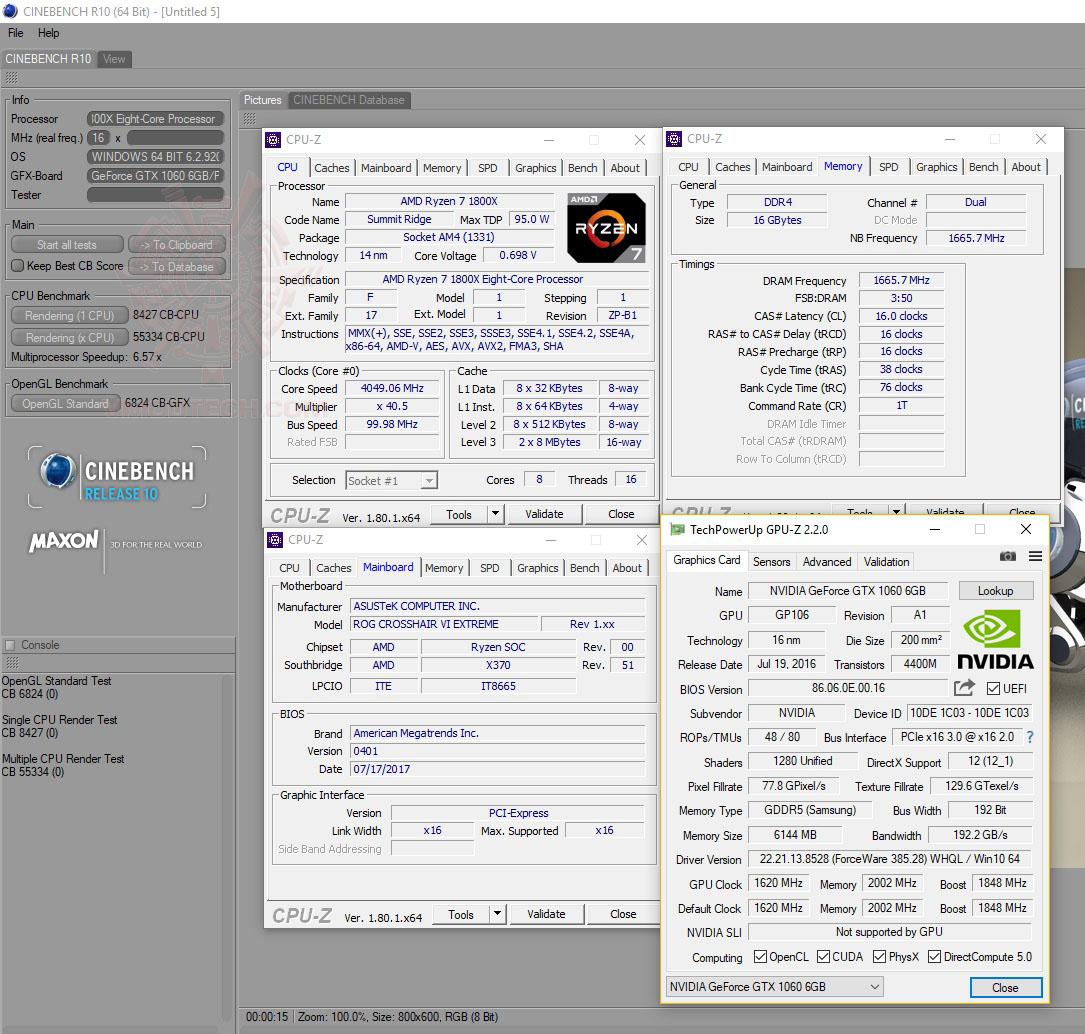Switch to GPU-Z's Sensors tab
Screen dimensions: 1085x1034
[x=771, y=561]
